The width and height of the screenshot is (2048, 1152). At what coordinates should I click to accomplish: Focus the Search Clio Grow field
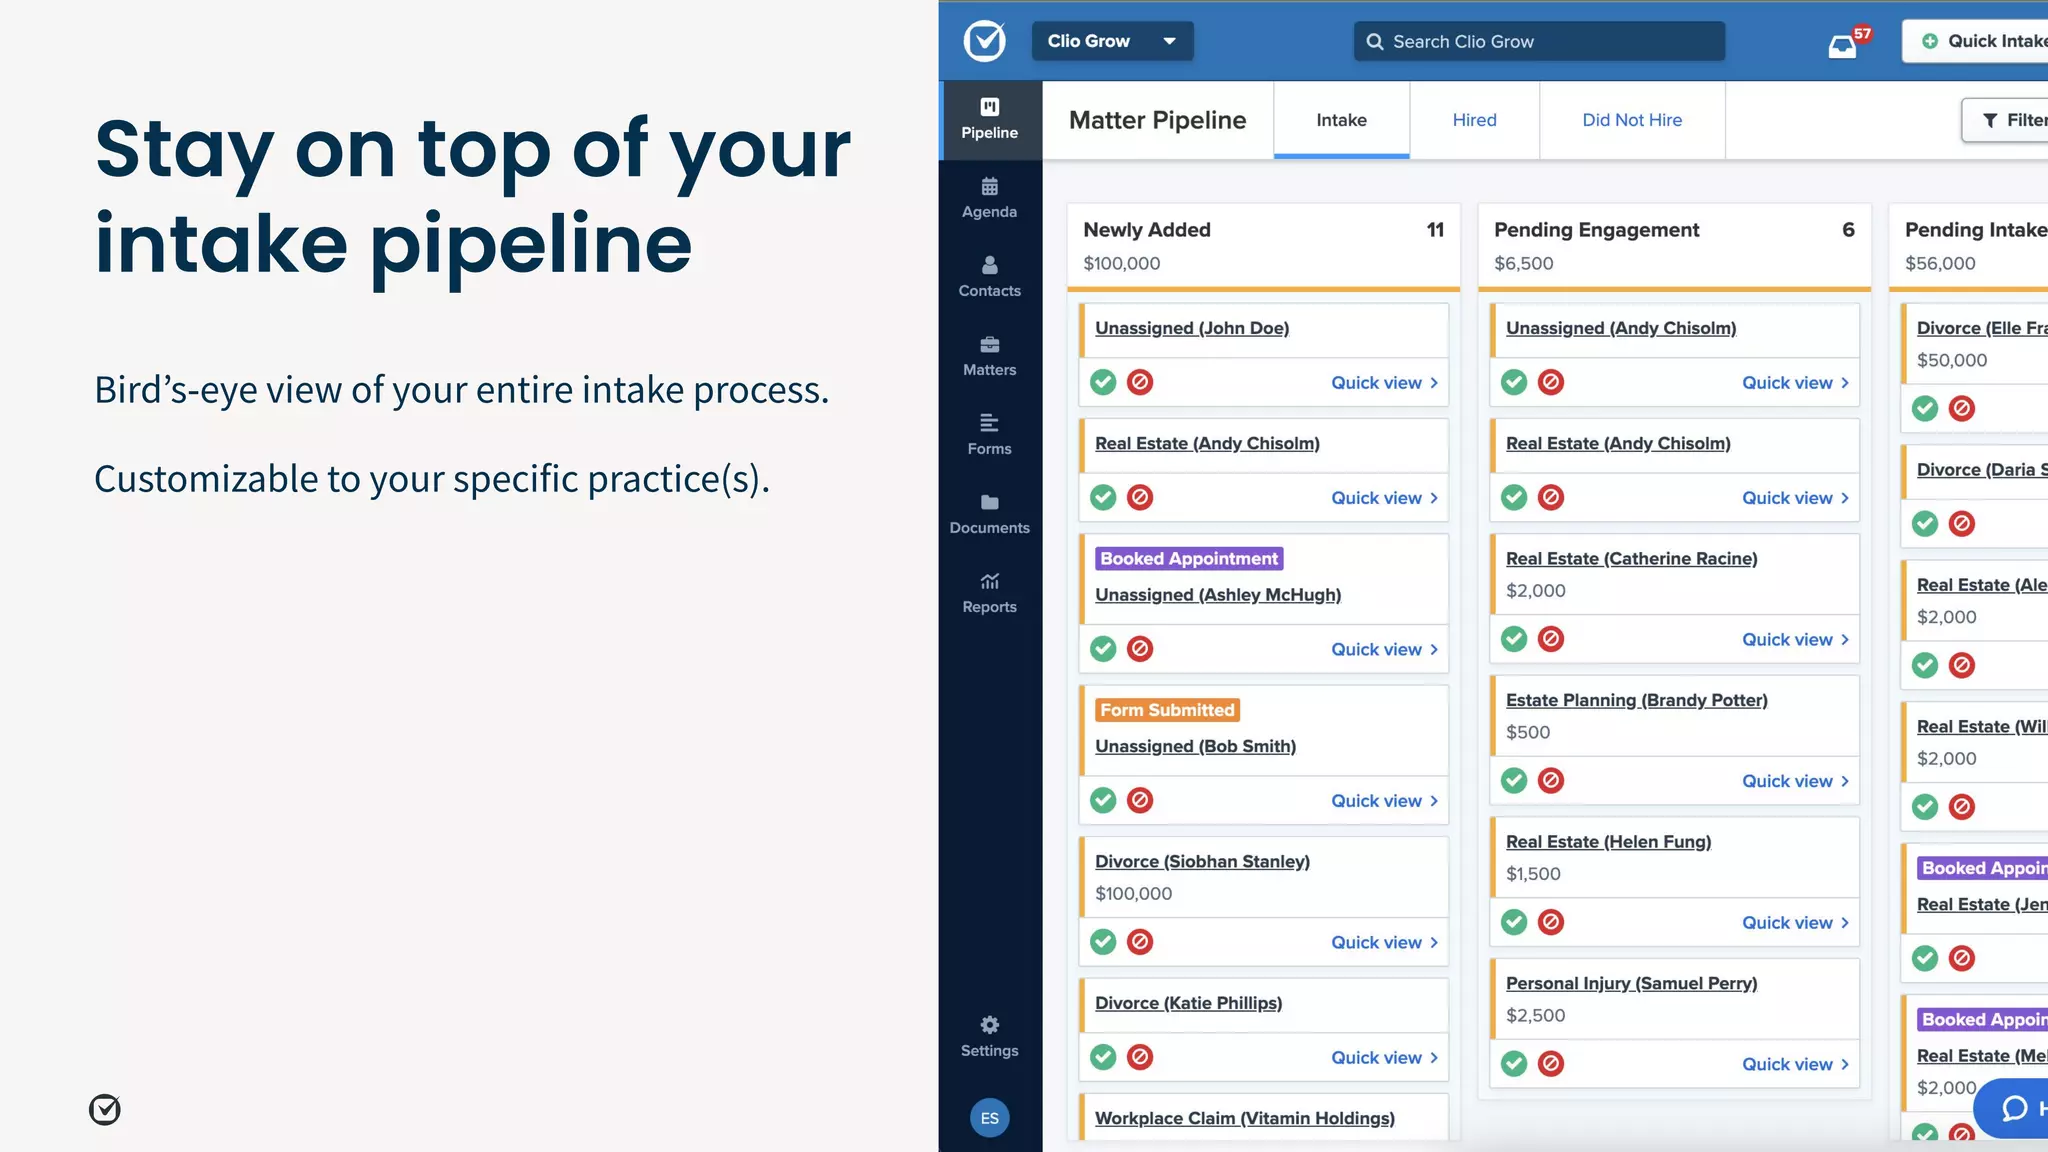click(1539, 41)
